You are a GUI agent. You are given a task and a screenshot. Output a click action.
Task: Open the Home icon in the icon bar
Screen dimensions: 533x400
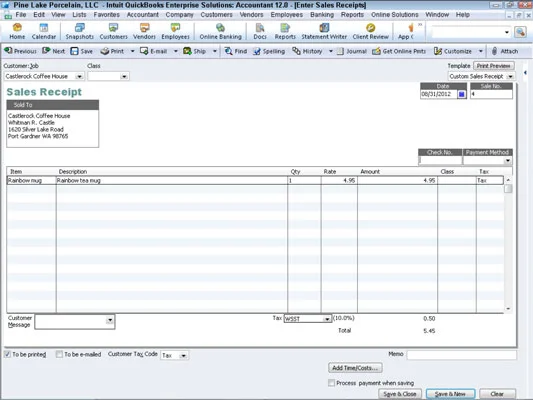click(17, 31)
